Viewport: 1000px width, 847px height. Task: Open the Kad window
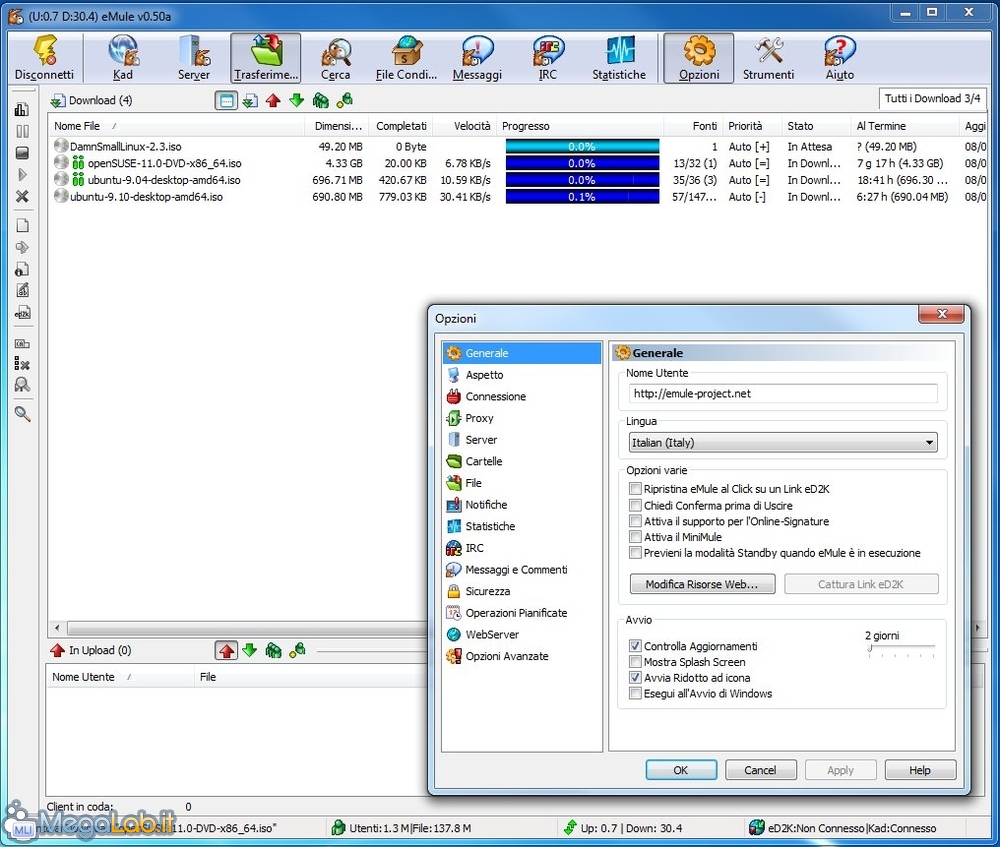(123, 58)
